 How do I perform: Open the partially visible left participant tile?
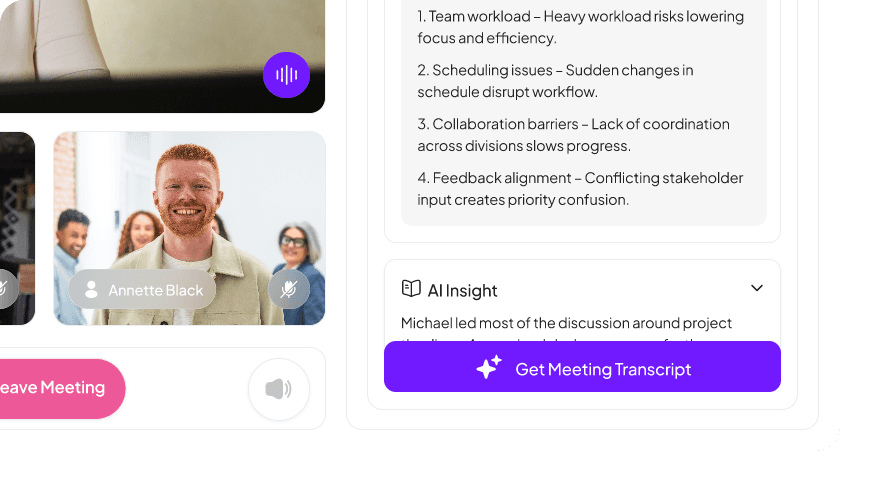(18, 228)
